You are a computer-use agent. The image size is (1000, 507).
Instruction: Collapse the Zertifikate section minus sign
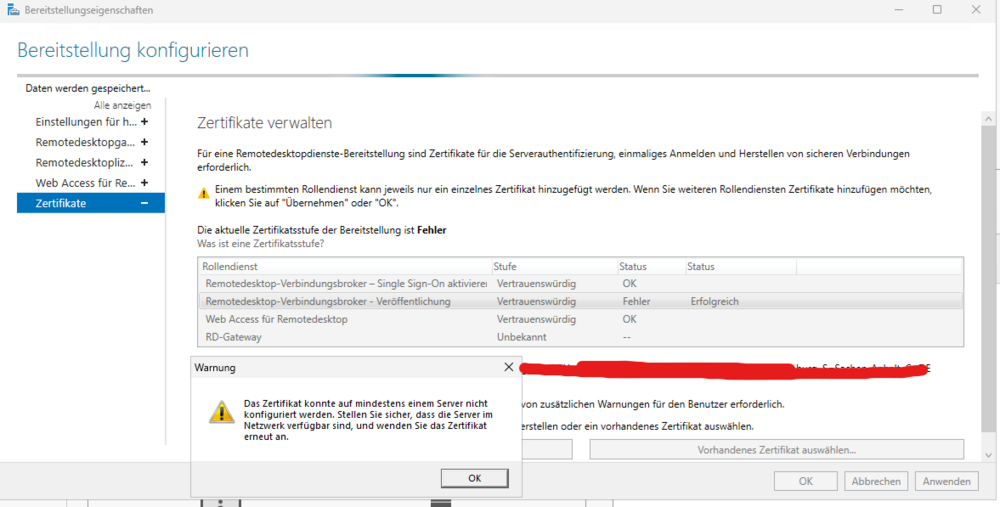click(145, 203)
